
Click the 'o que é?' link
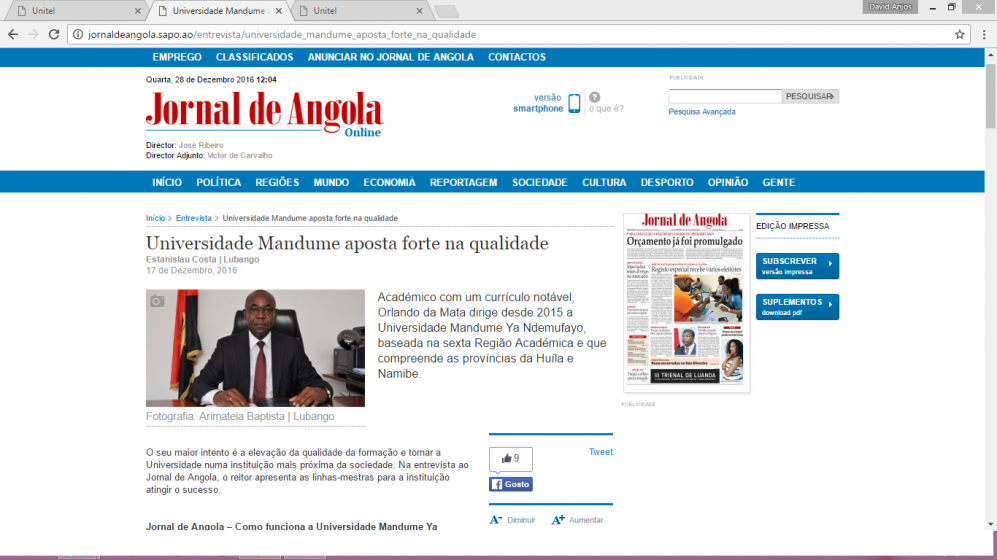(606, 109)
